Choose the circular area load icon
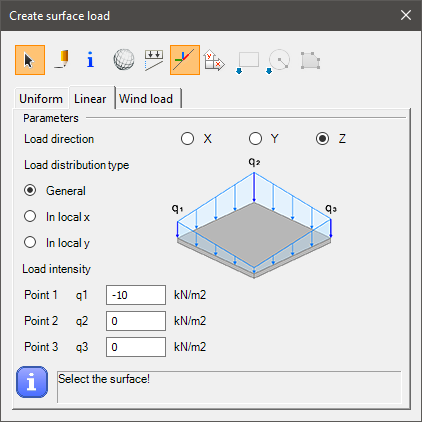Image resolution: width=422 pixels, height=422 pixels. point(278,61)
